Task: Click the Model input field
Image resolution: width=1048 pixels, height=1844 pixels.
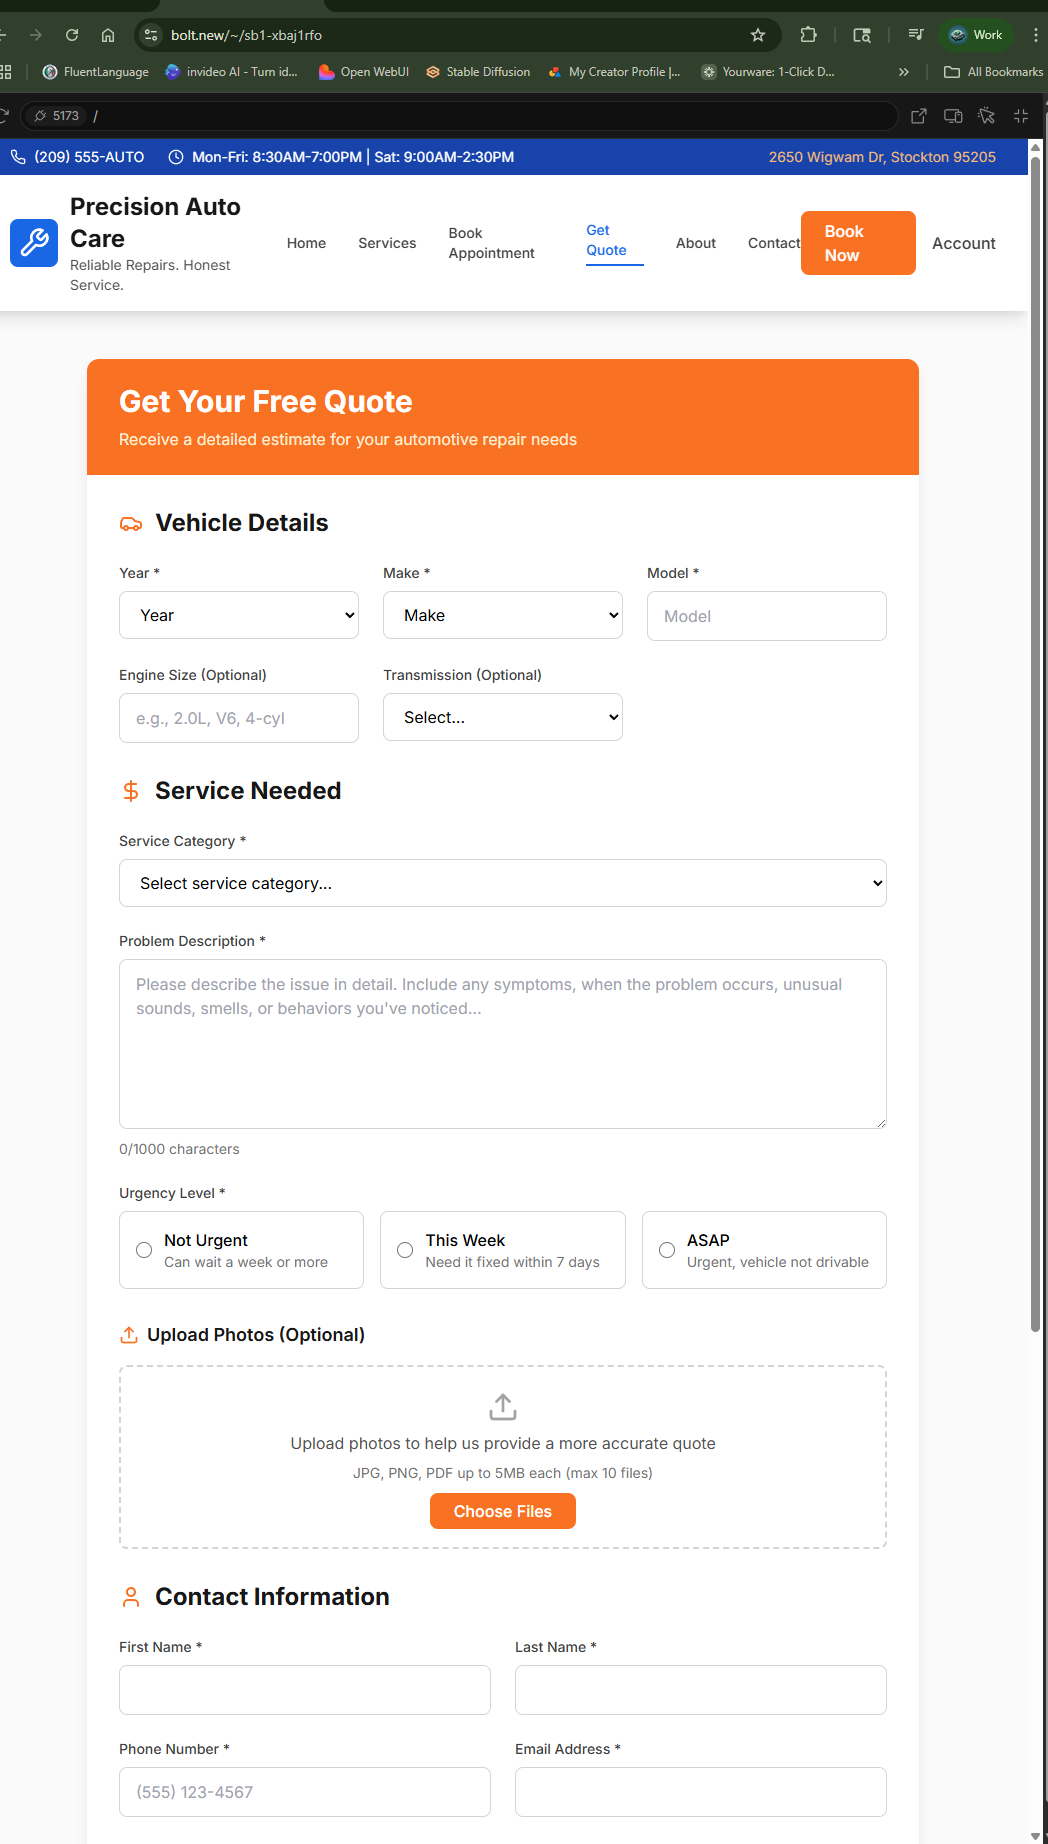Action: (x=767, y=616)
